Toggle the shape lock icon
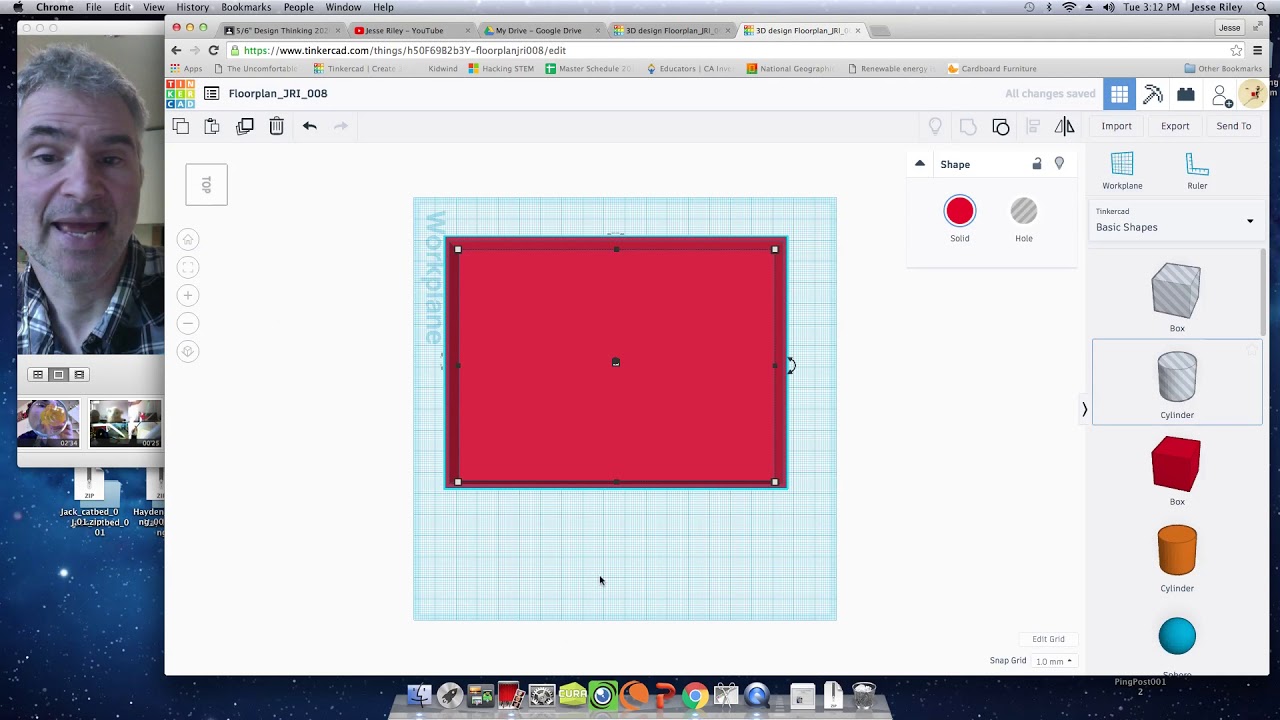The height and width of the screenshot is (720, 1280). (1037, 164)
